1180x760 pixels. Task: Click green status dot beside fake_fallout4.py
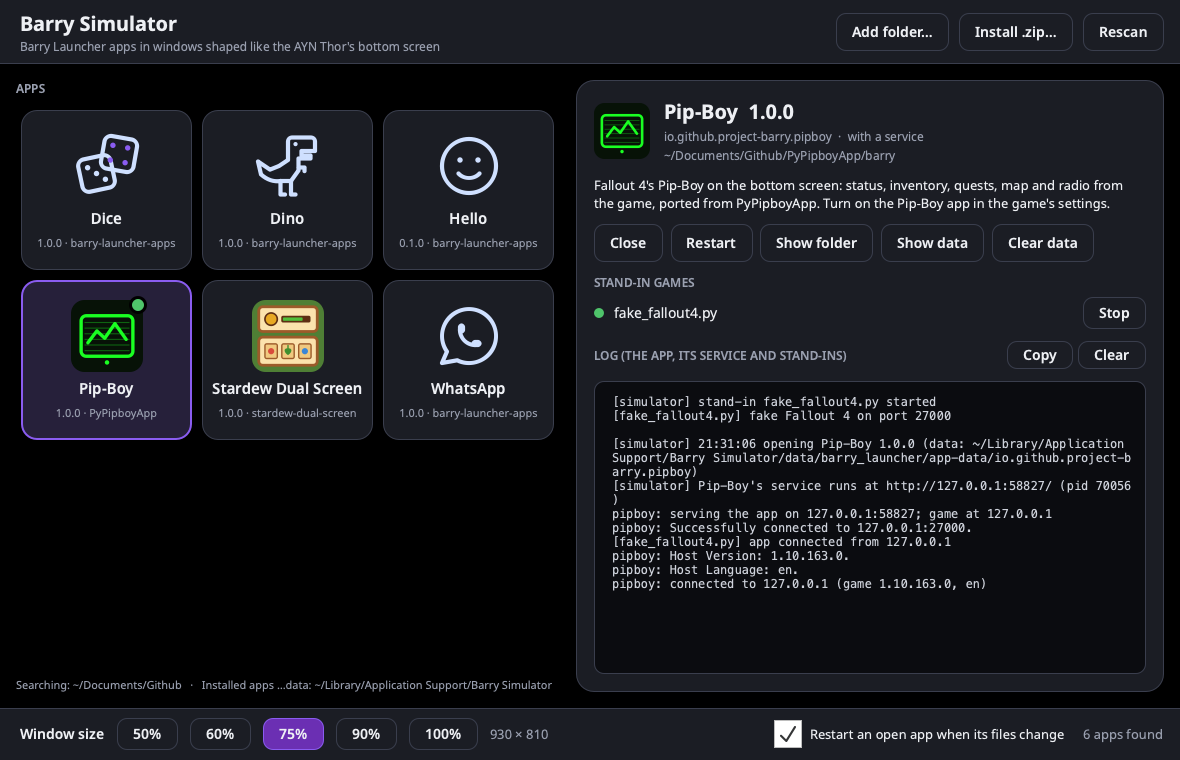pos(599,313)
